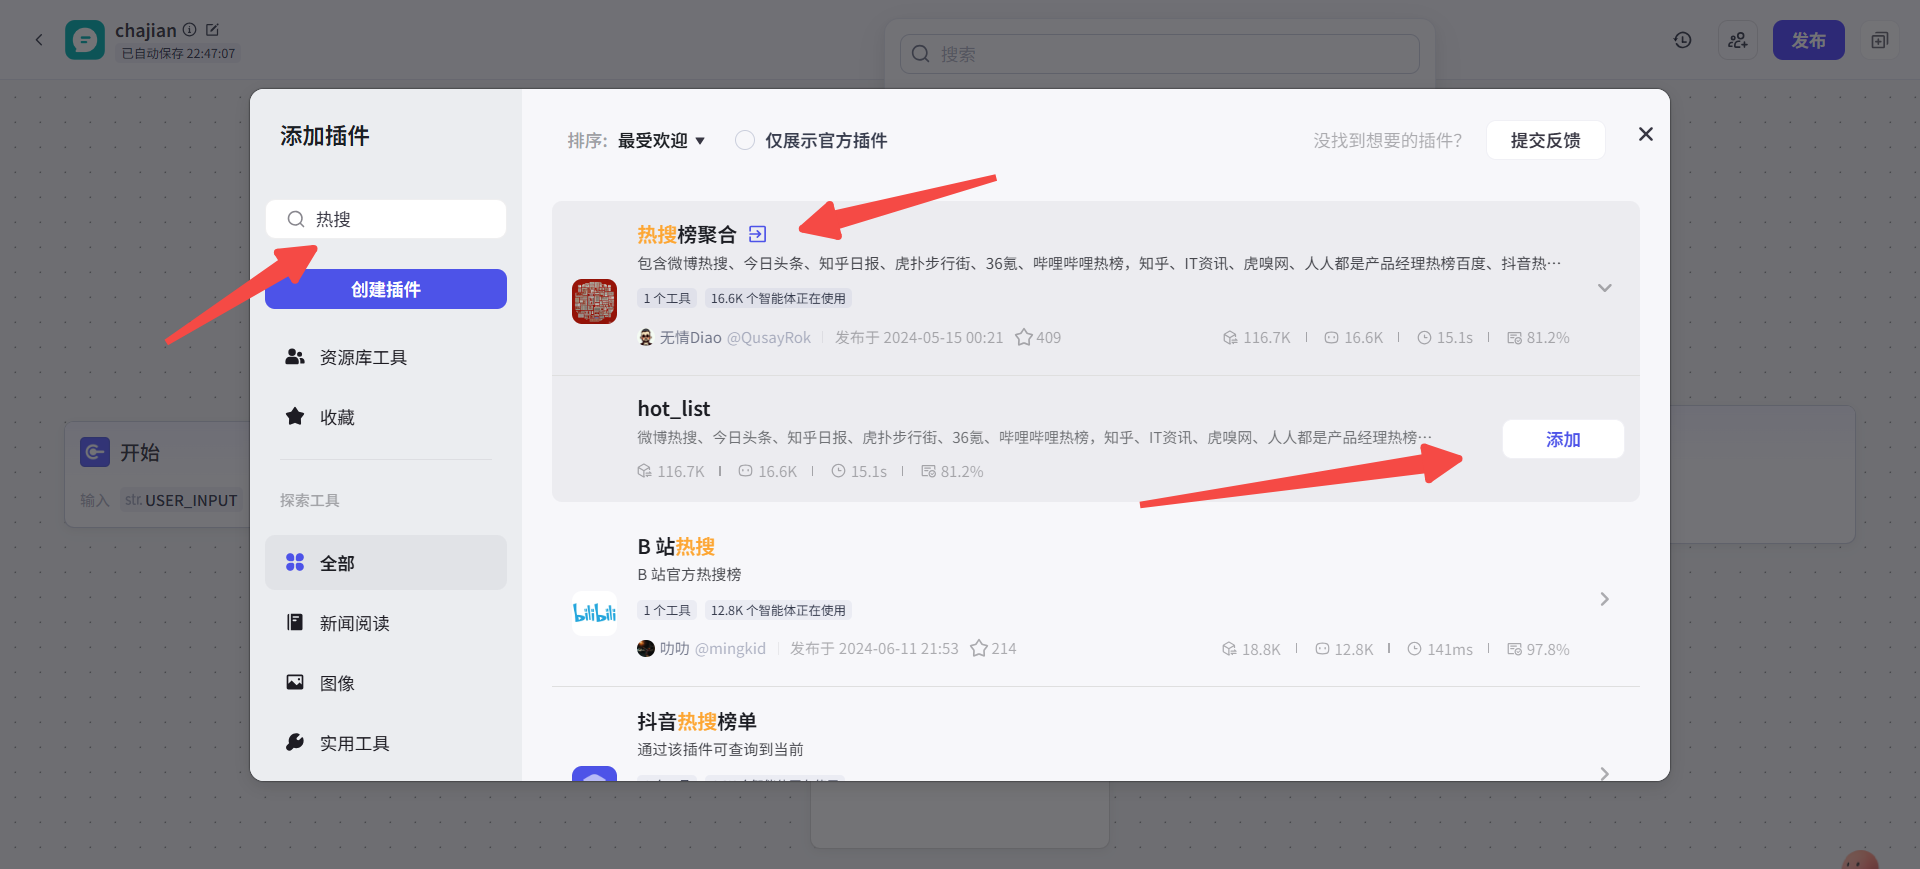Toggle 仅展示官方插件 radio option
Viewport: 1920px width, 869px height.
click(x=745, y=140)
